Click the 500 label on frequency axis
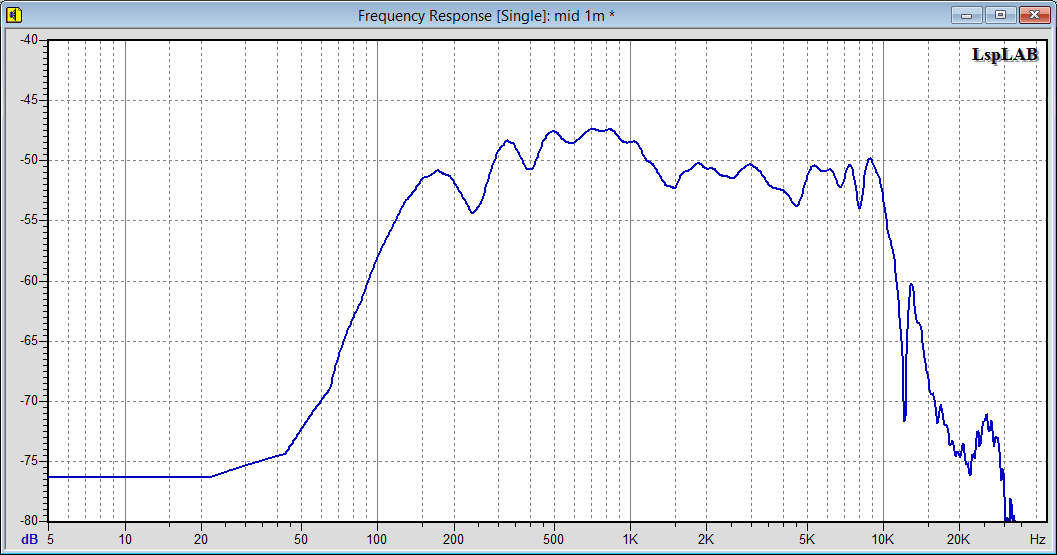Image resolution: width=1057 pixels, height=555 pixels. click(553, 539)
